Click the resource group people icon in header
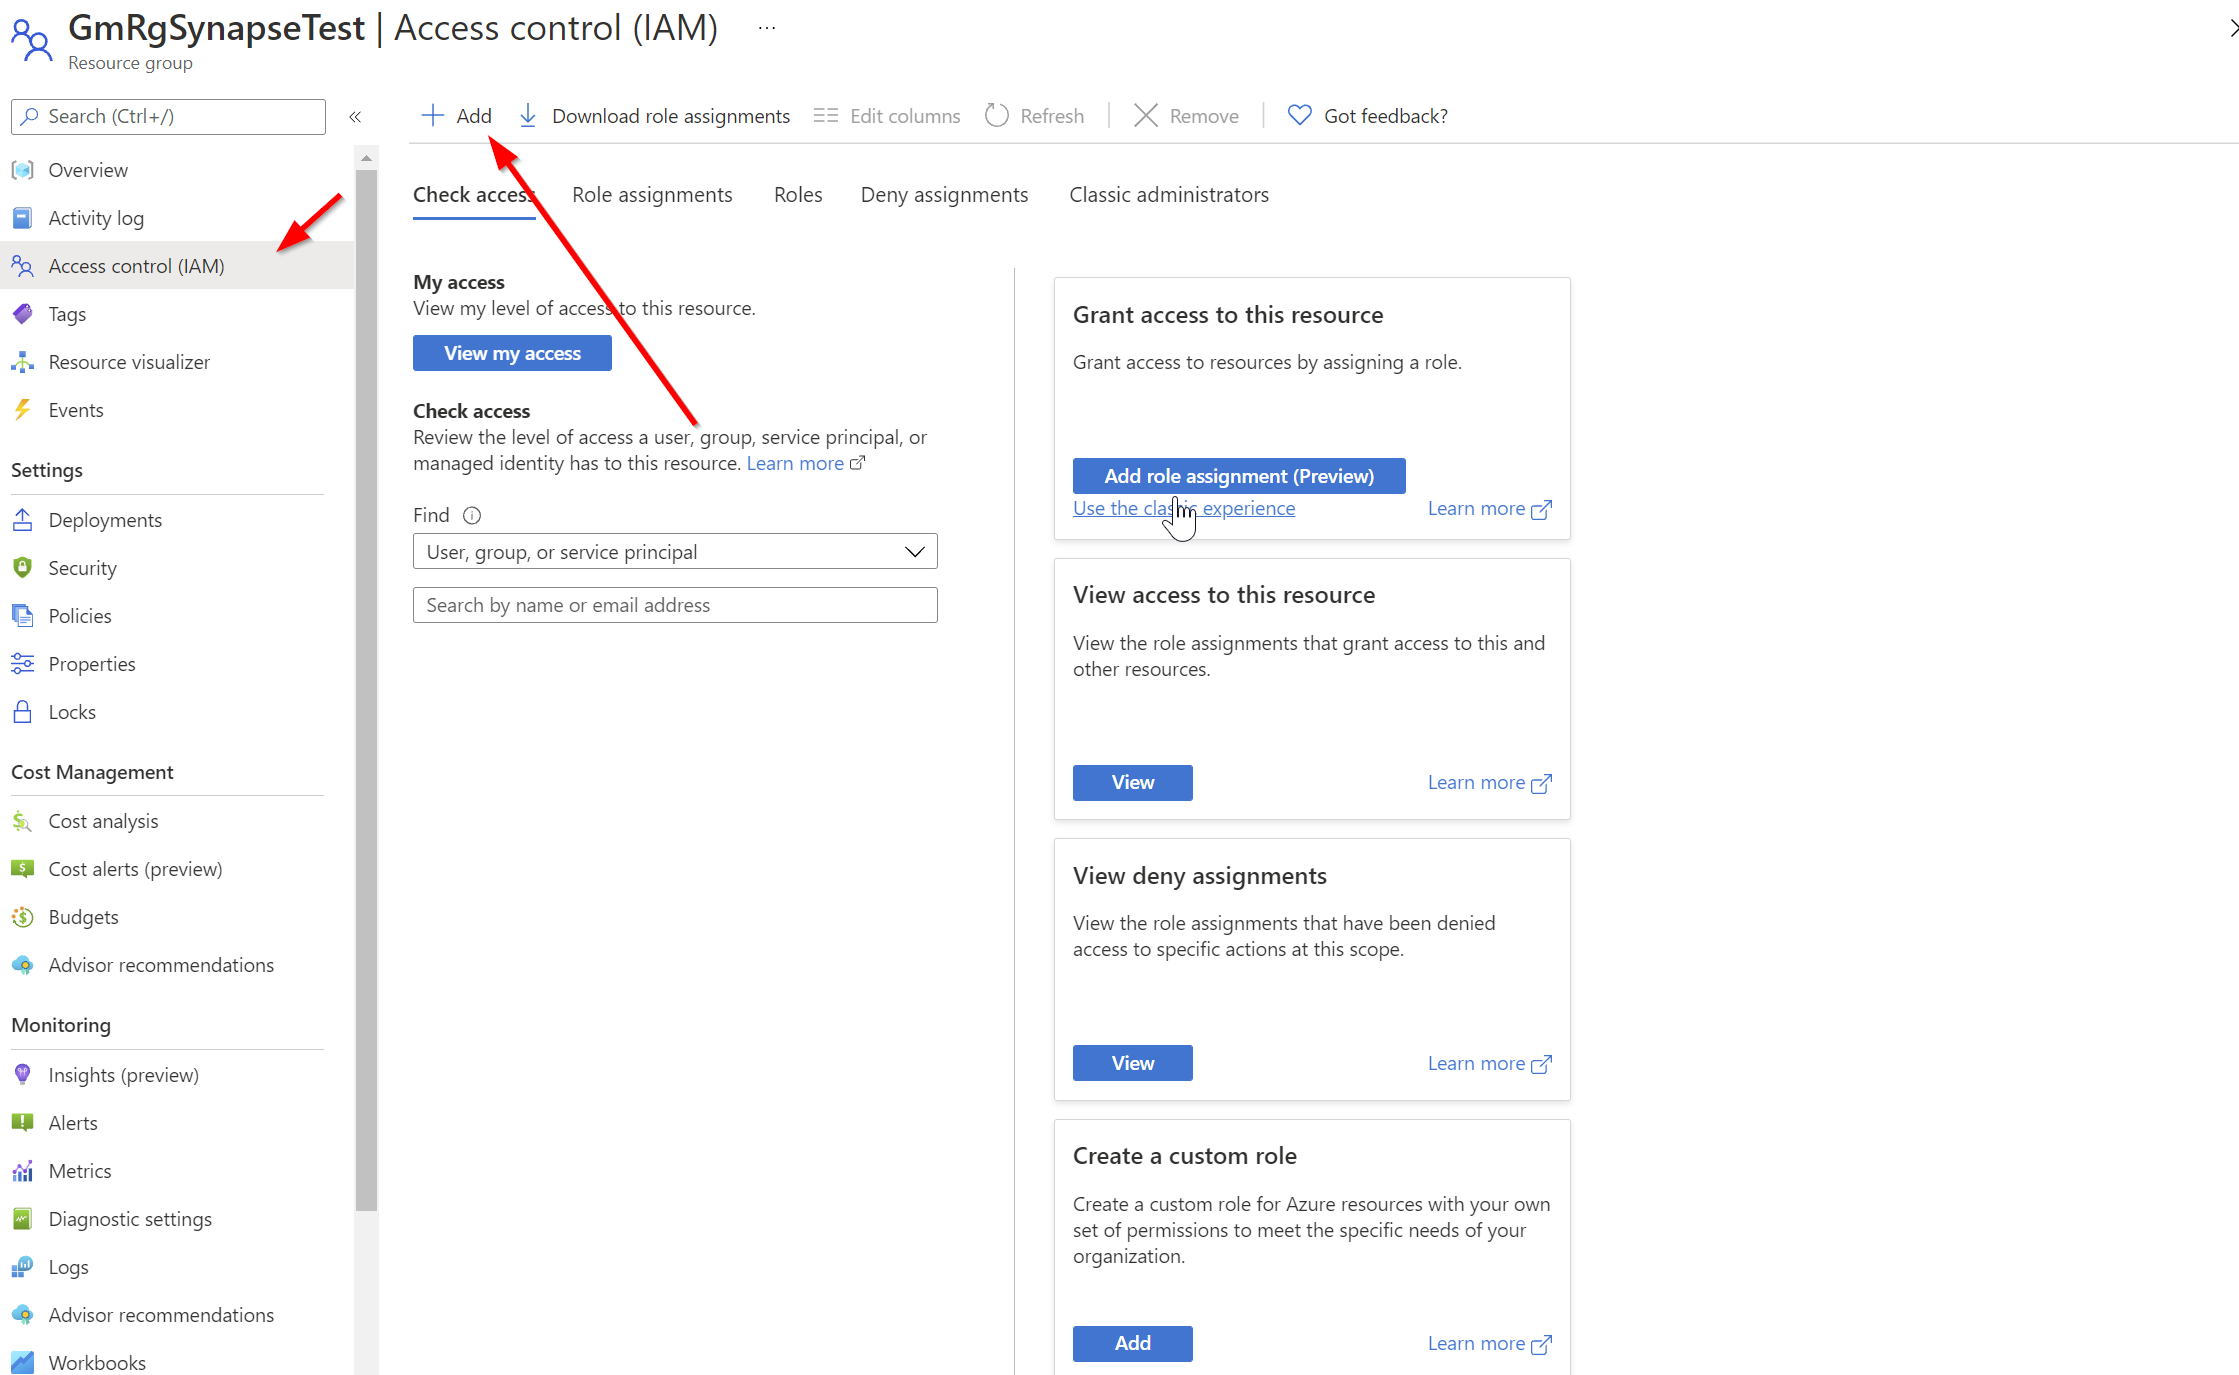Viewport: 2239px width, 1375px height. [x=31, y=41]
